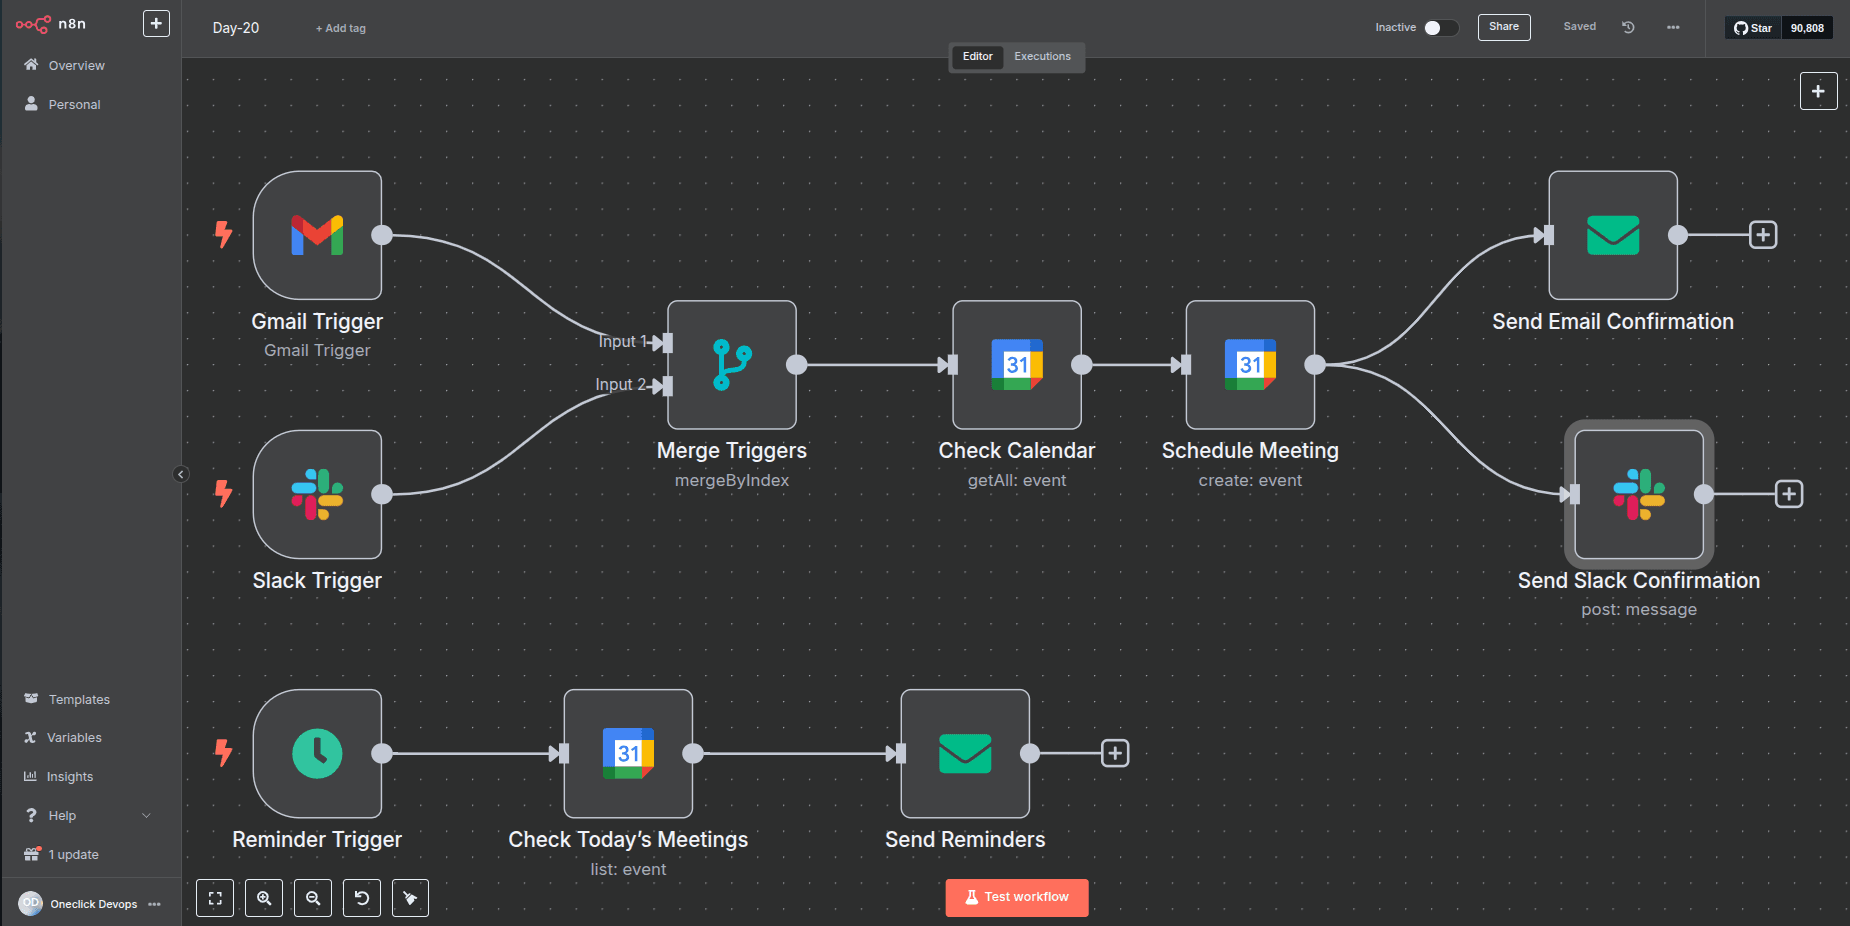Click Reminder Trigger output connector
The height and width of the screenshot is (926, 1850).
click(x=382, y=753)
